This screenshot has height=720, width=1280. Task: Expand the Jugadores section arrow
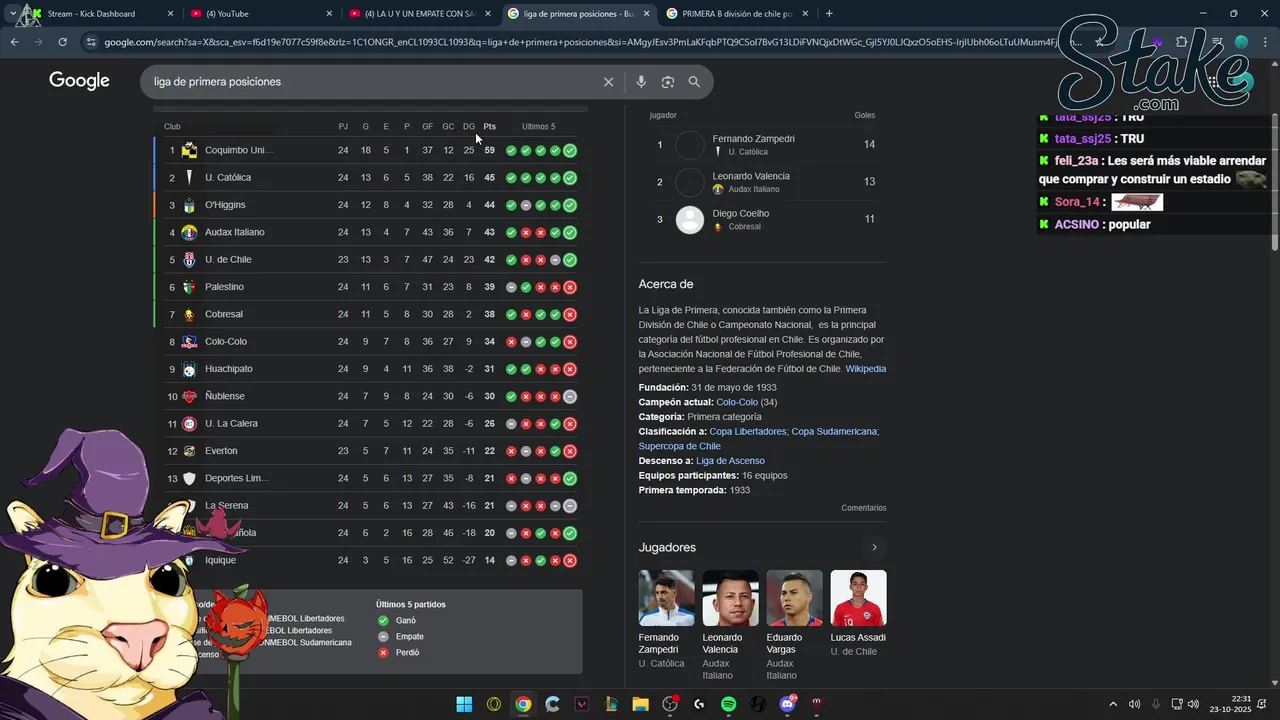pos(874,547)
